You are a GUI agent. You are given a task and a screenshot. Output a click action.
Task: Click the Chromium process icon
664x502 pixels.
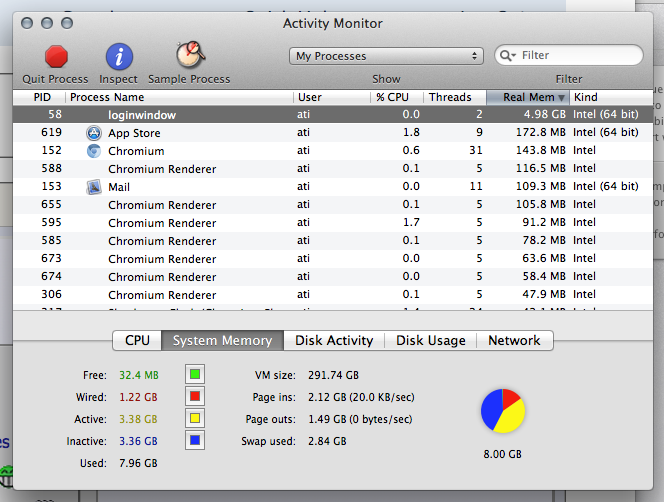[x=94, y=151]
